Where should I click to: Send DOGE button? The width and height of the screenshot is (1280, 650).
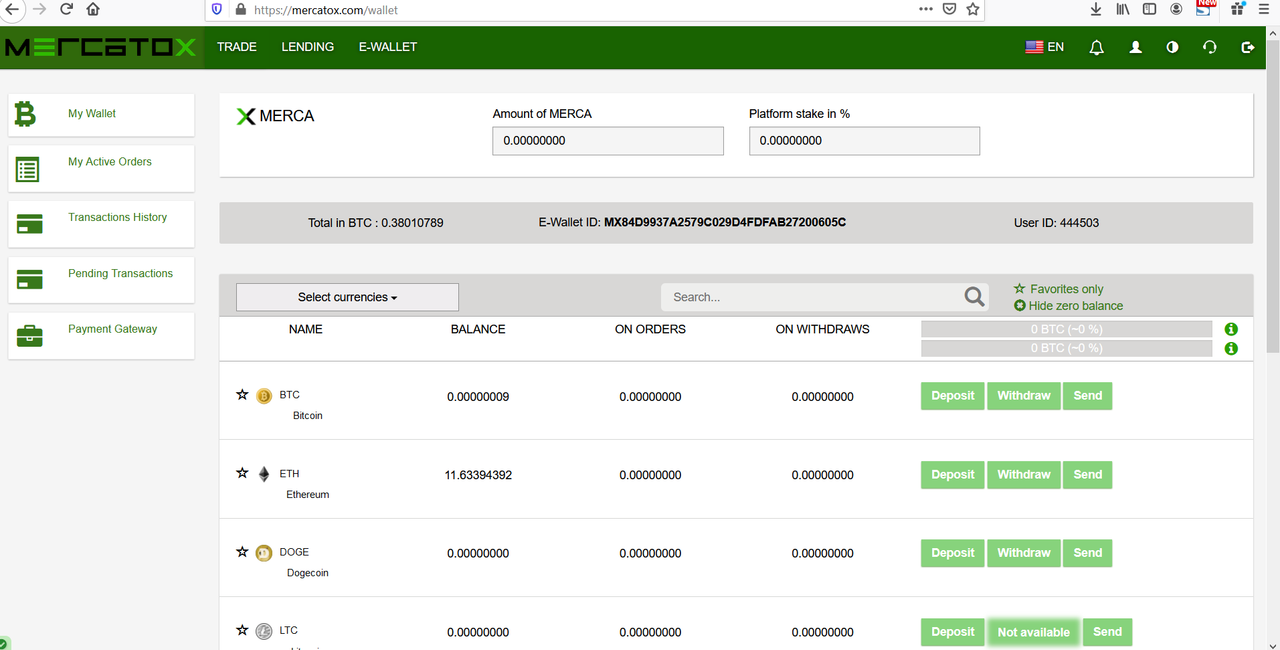1088,553
